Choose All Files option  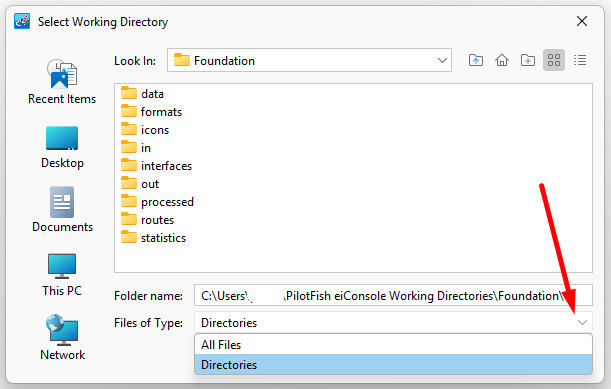tap(393, 345)
